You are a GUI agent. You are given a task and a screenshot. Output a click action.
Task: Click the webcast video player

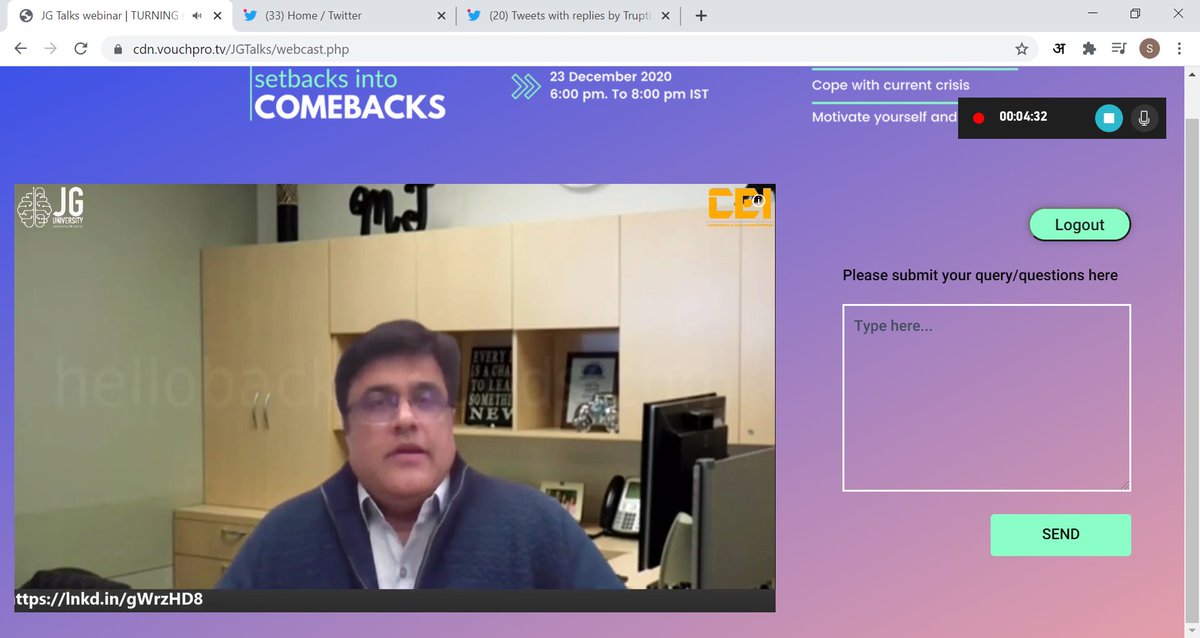coord(395,398)
